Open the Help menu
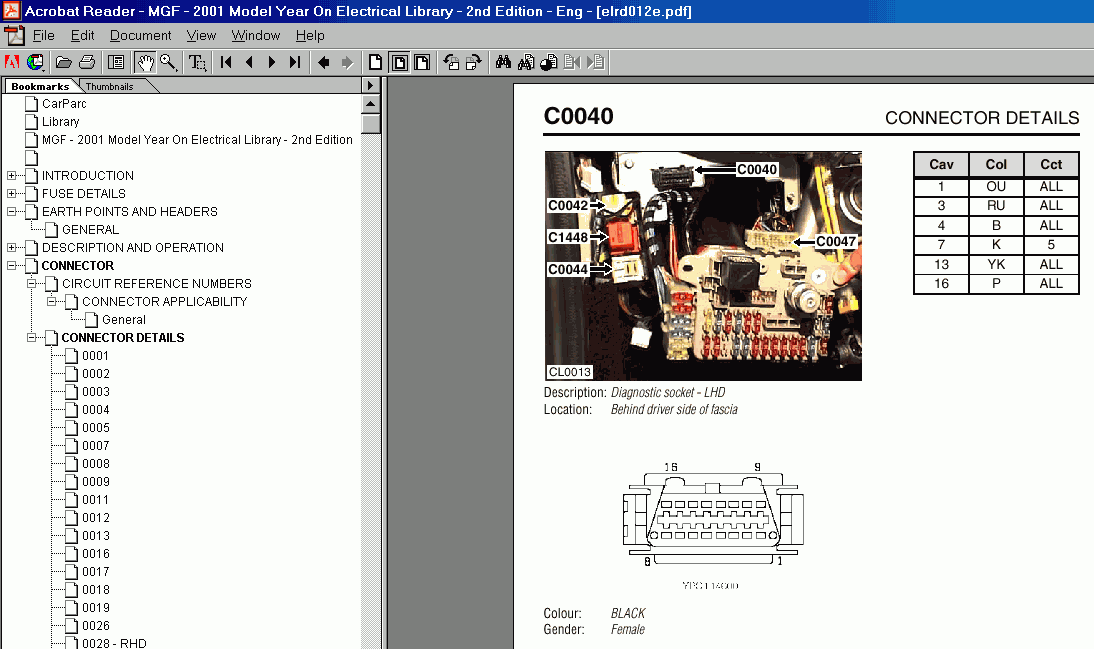1094x649 pixels. coord(310,36)
